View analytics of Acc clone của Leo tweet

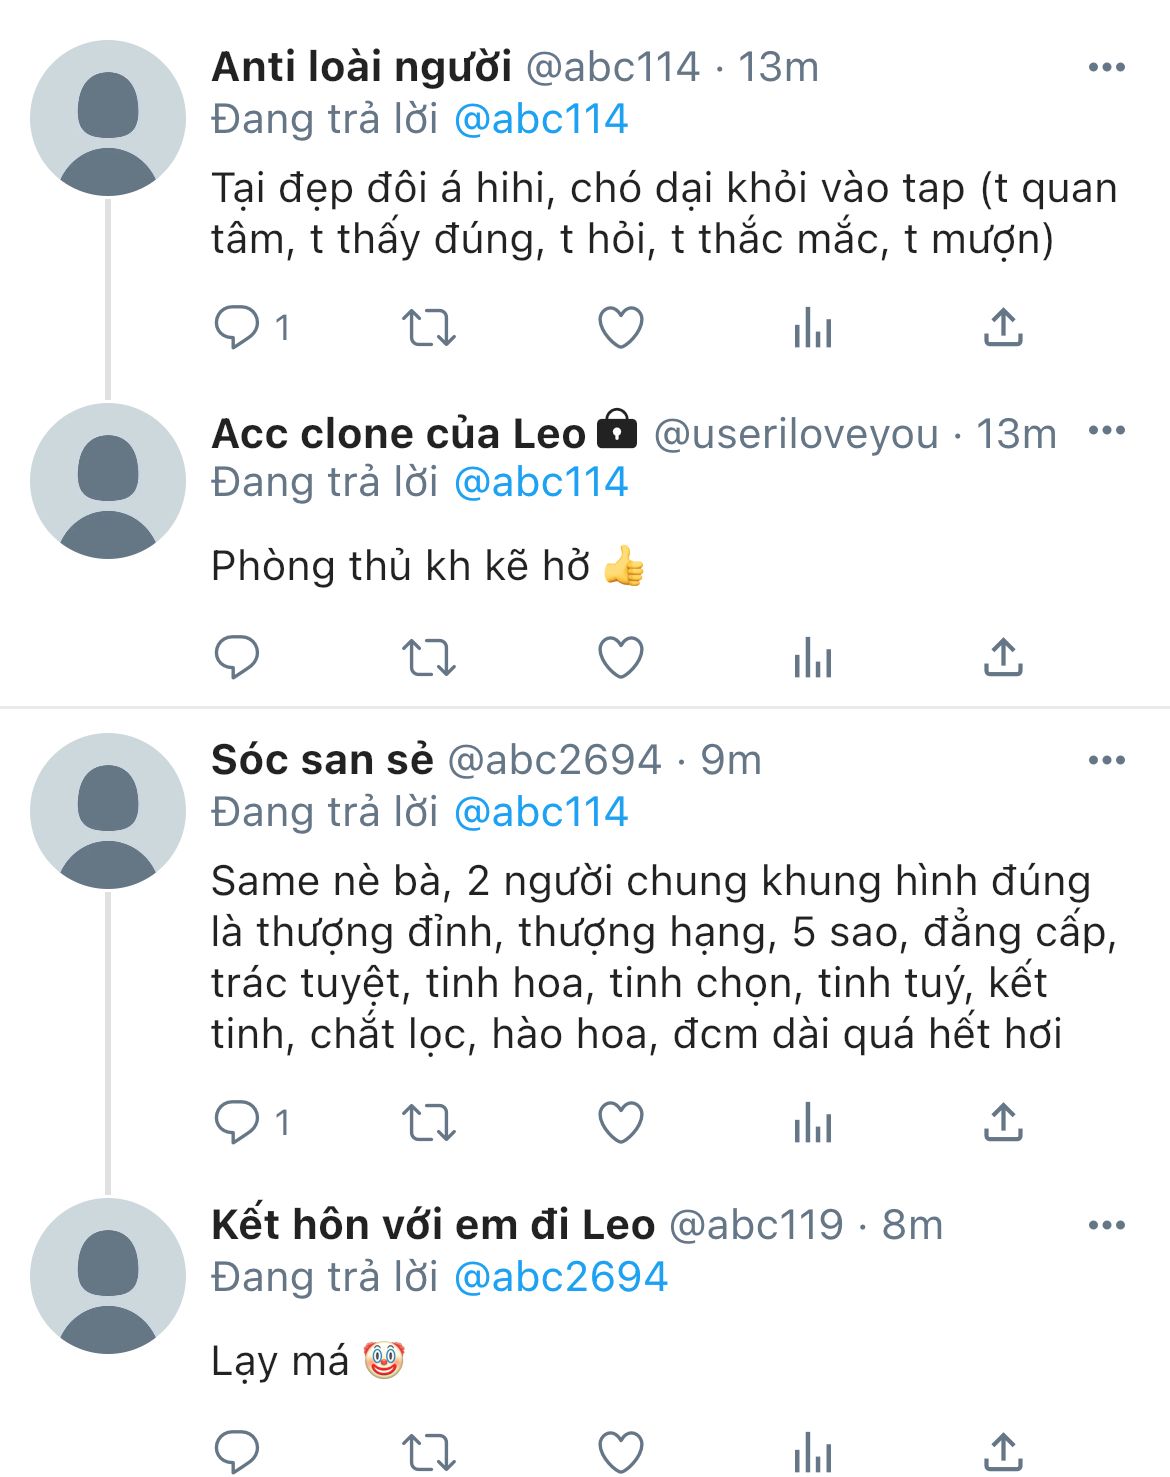(x=812, y=657)
